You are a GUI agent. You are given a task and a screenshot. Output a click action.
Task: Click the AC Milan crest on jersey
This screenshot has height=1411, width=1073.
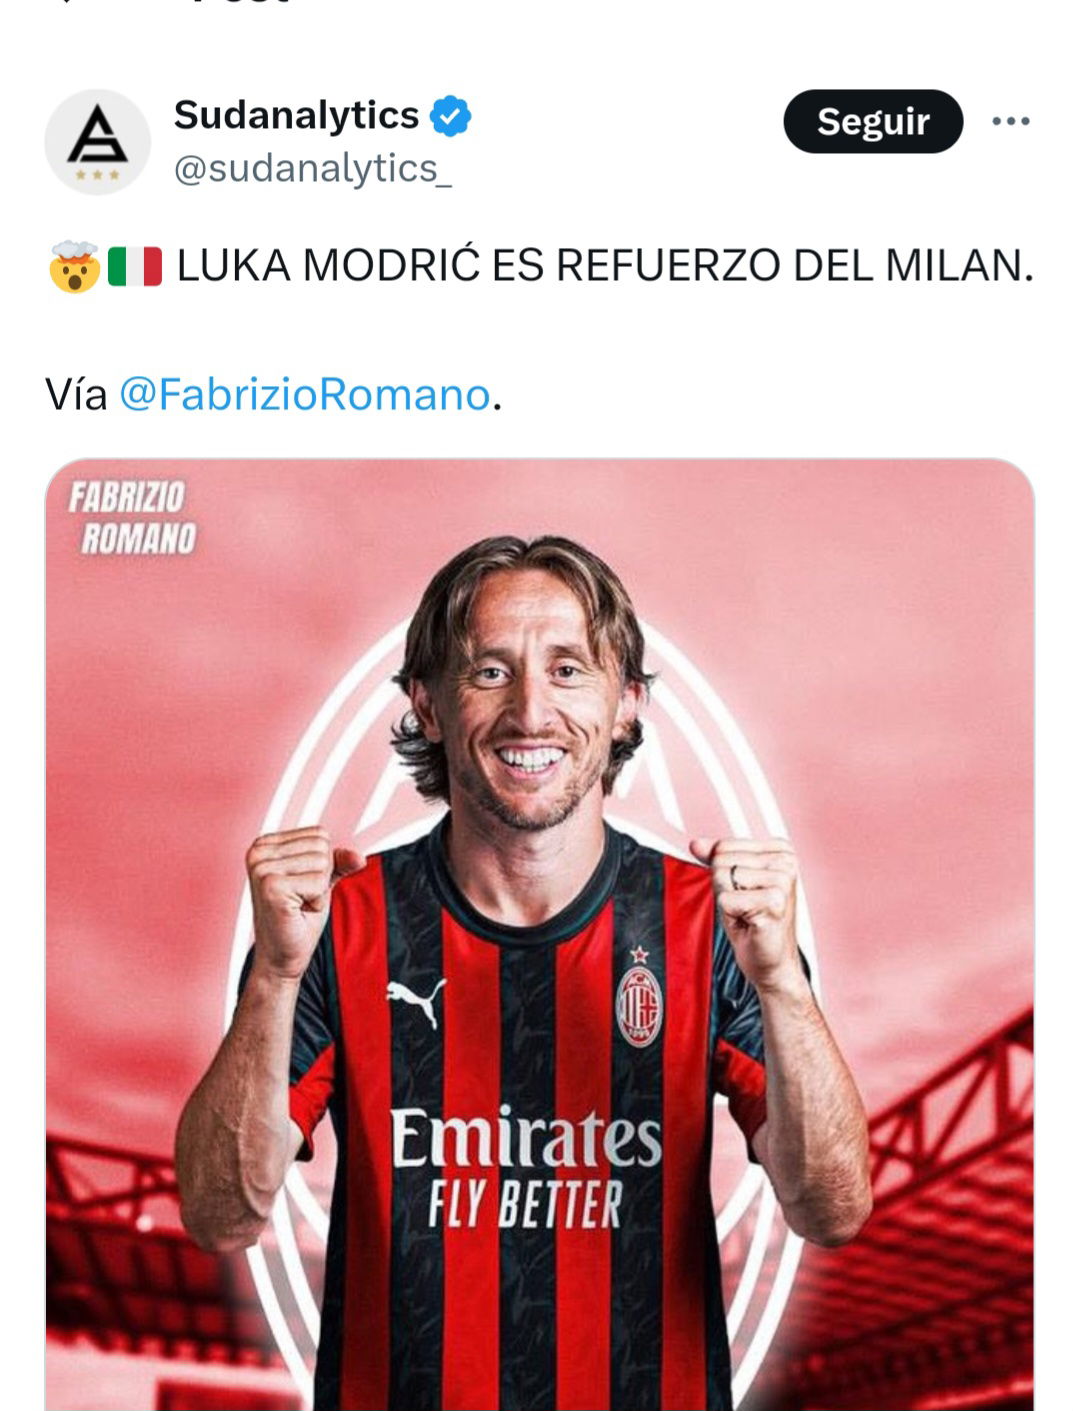(x=639, y=1004)
